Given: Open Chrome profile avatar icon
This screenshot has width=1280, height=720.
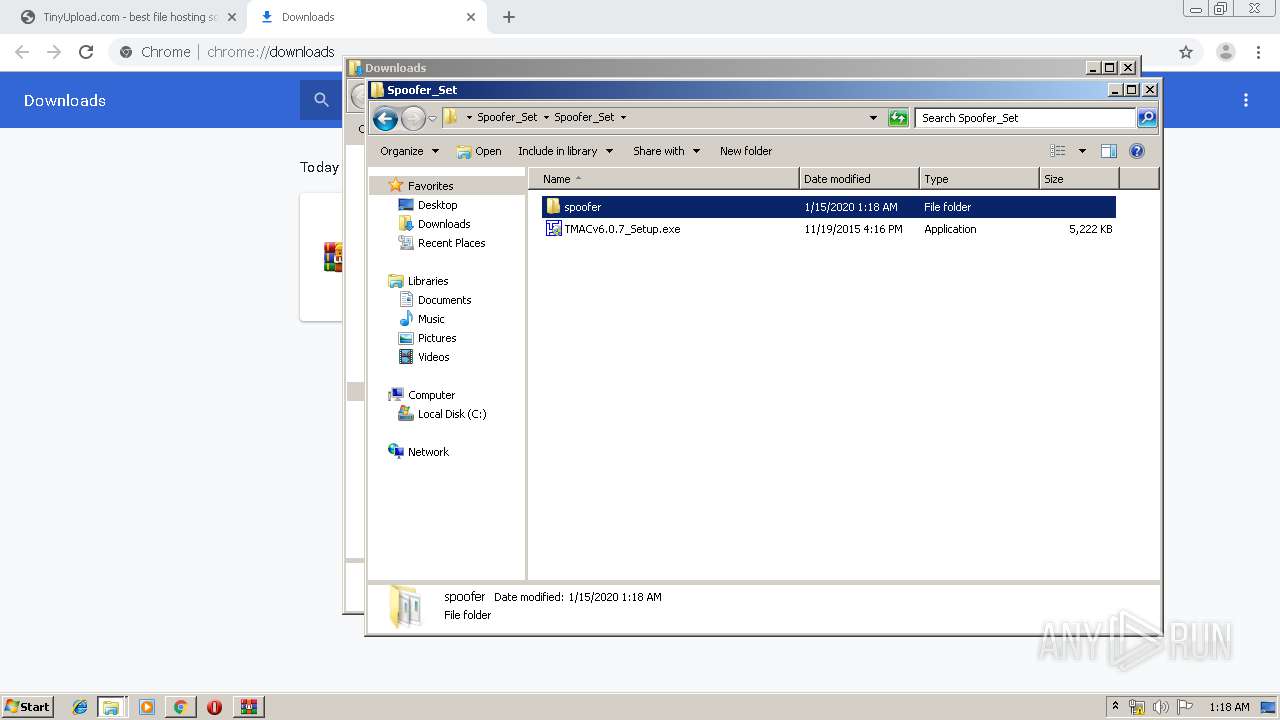Looking at the screenshot, I should point(1225,52).
